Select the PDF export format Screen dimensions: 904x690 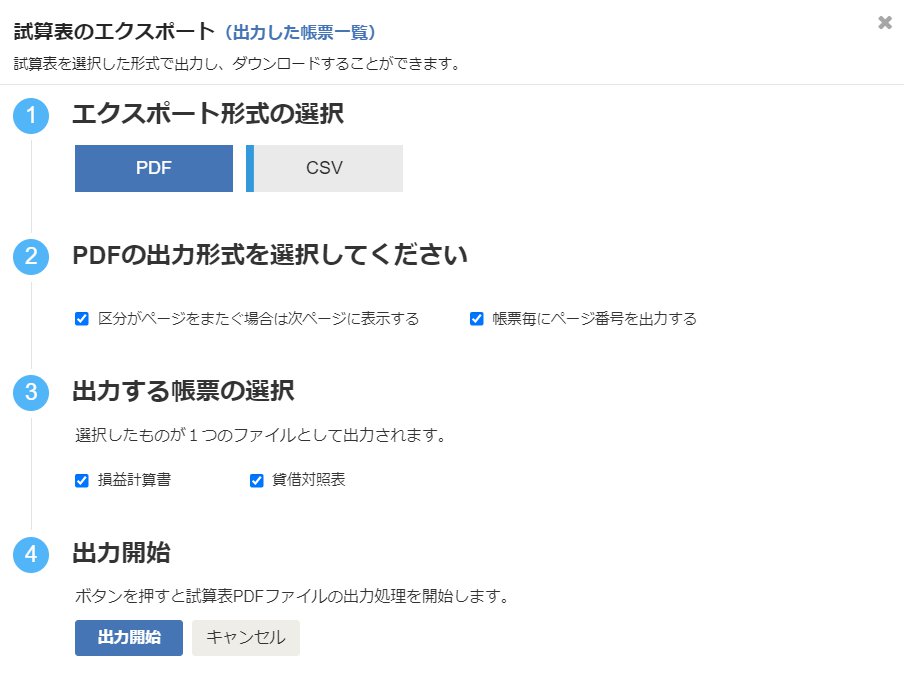(152, 167)
